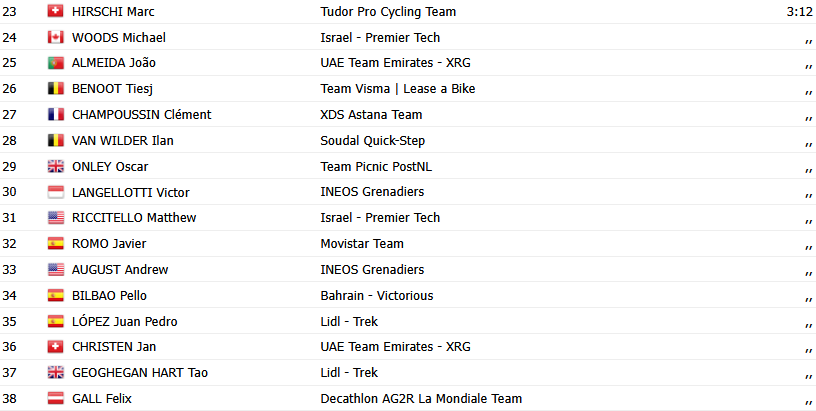Click US flag beside RICCITELLO Matthew
The image size is (816, 411).
(55, 218)
